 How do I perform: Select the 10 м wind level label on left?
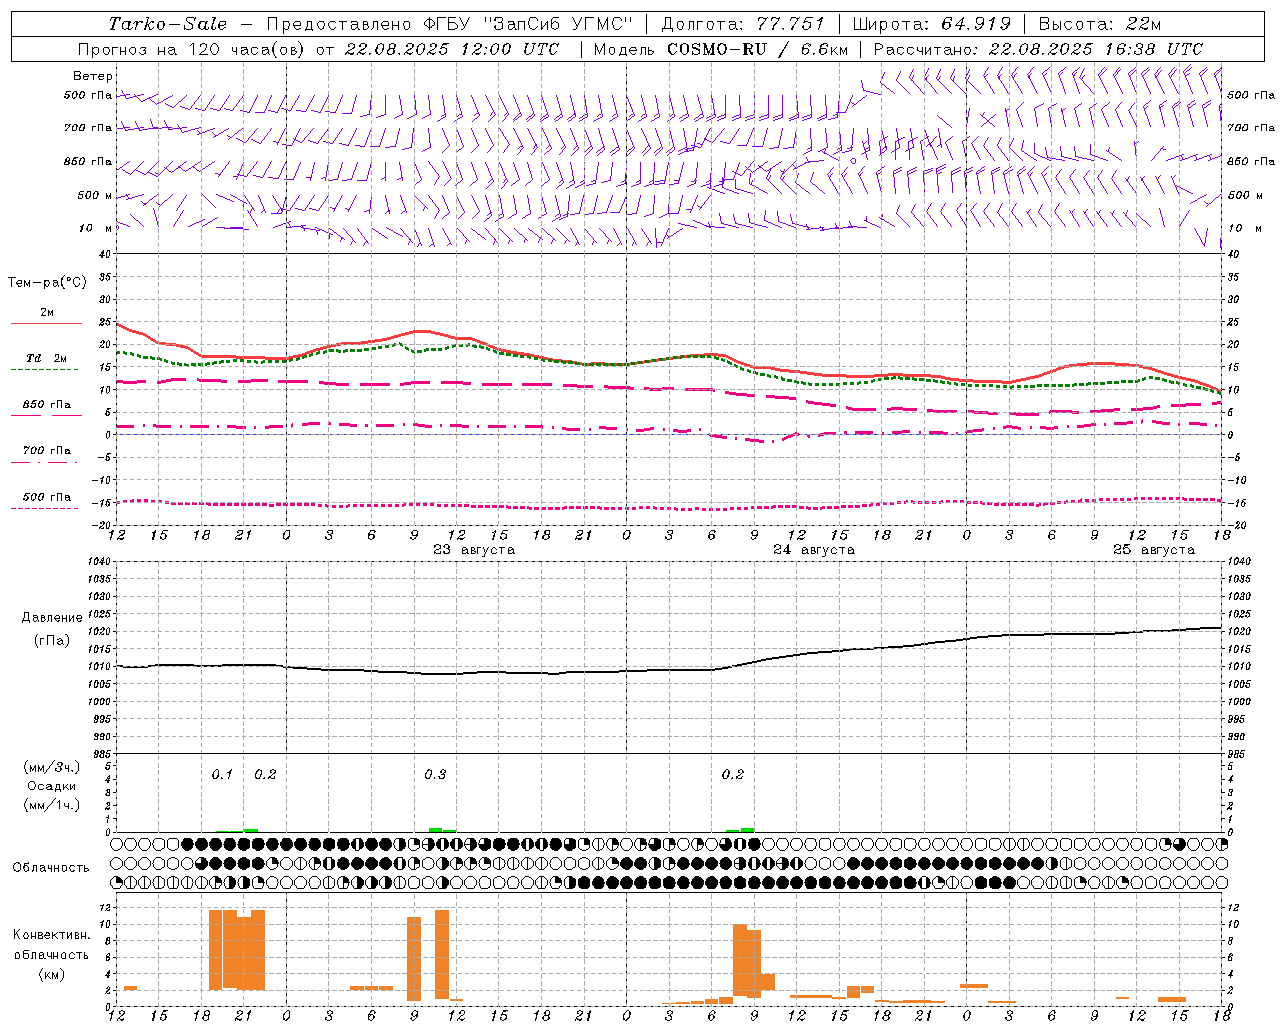(x=95, y=228)
